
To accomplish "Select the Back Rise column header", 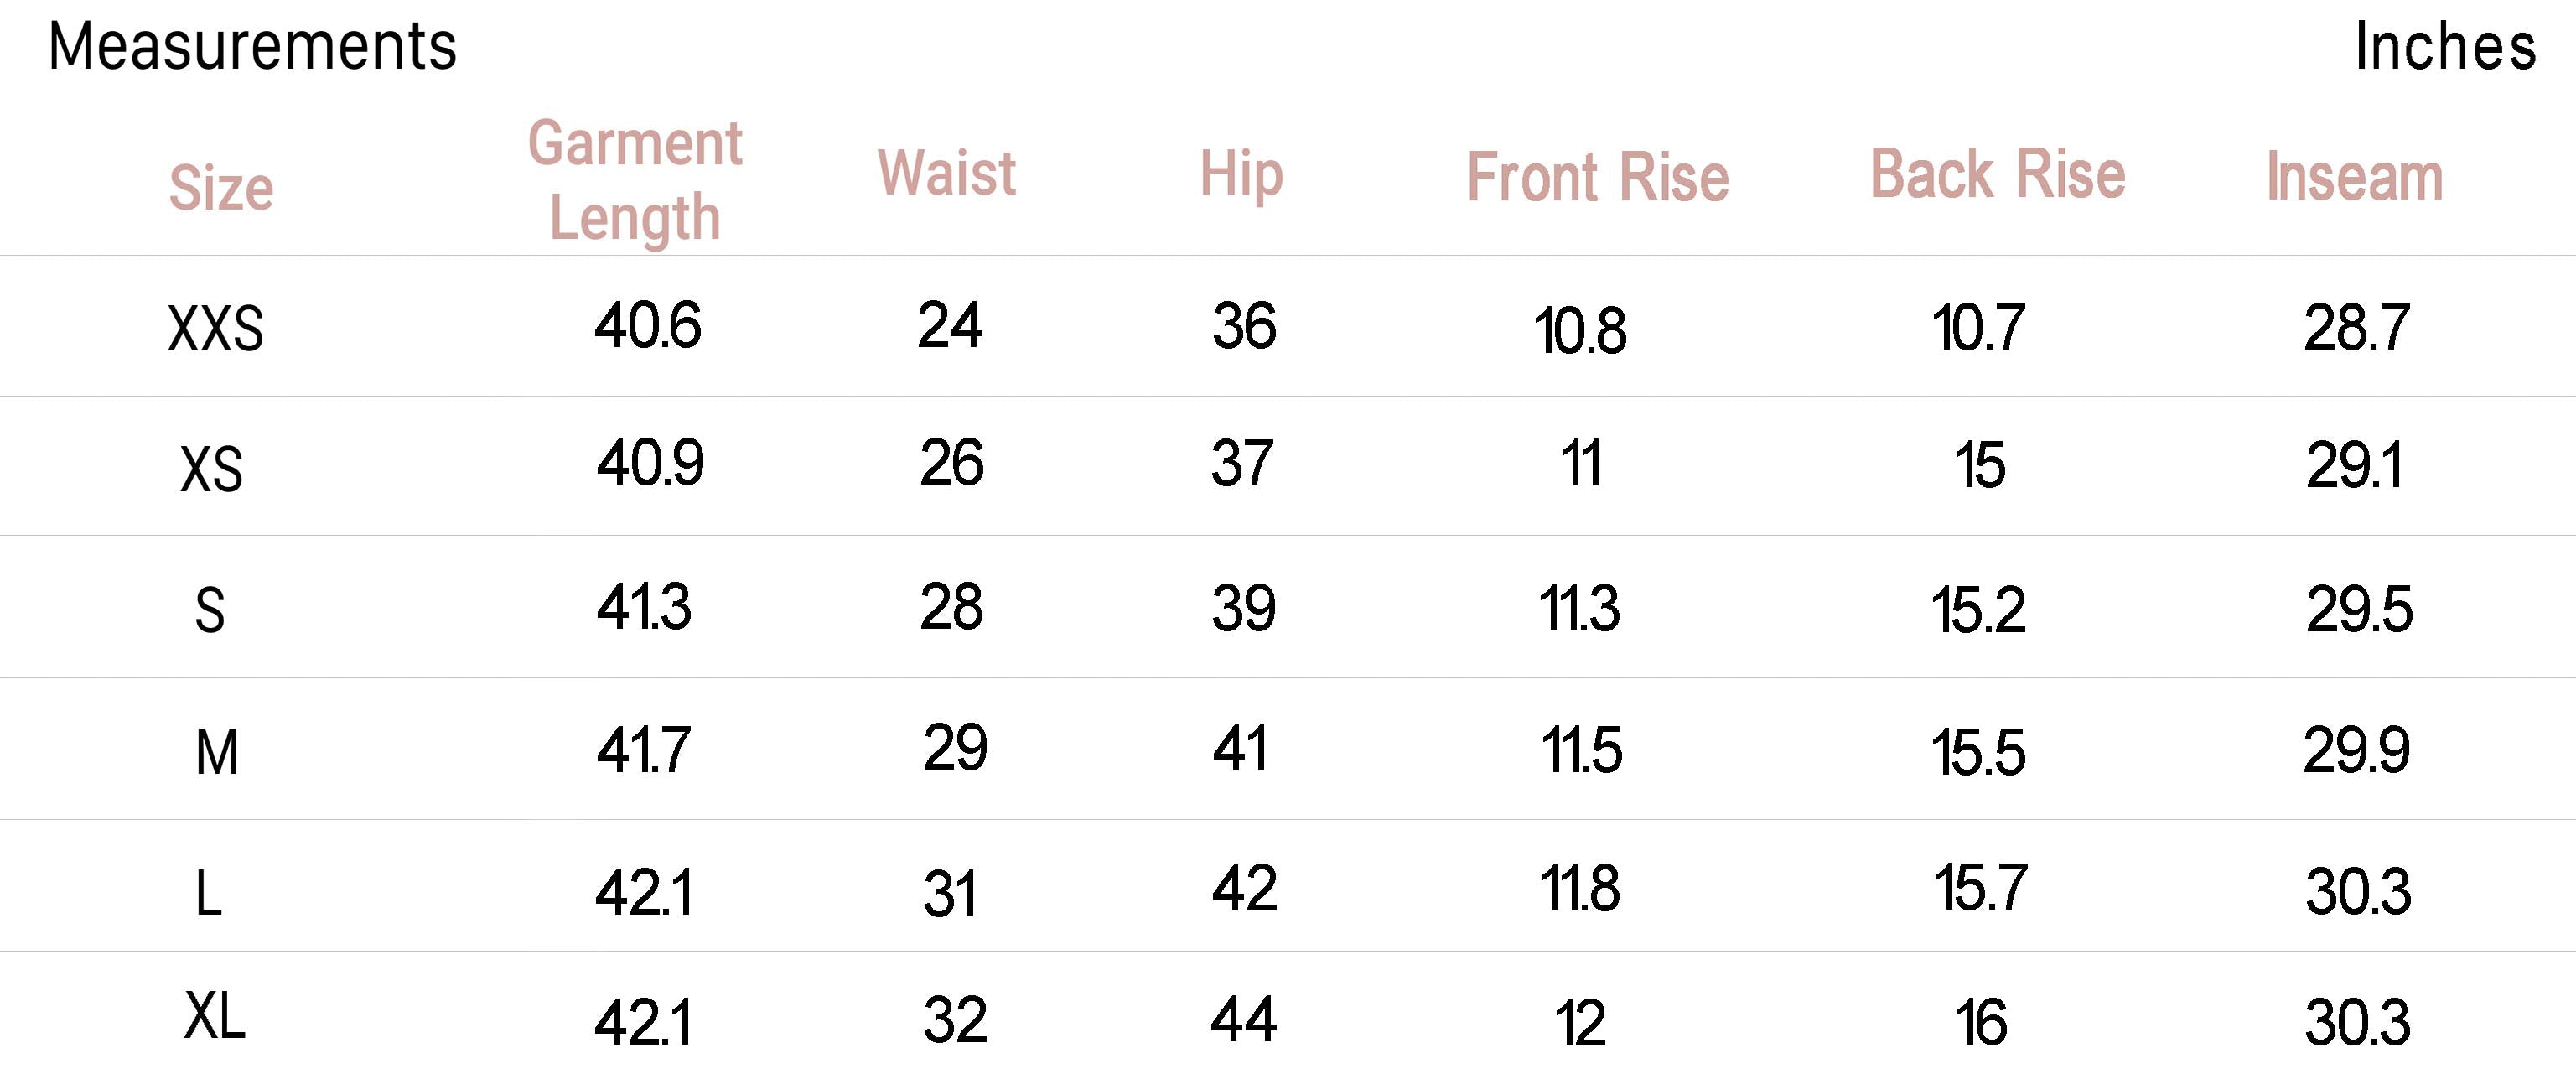I will click(x=1997, y=175).
